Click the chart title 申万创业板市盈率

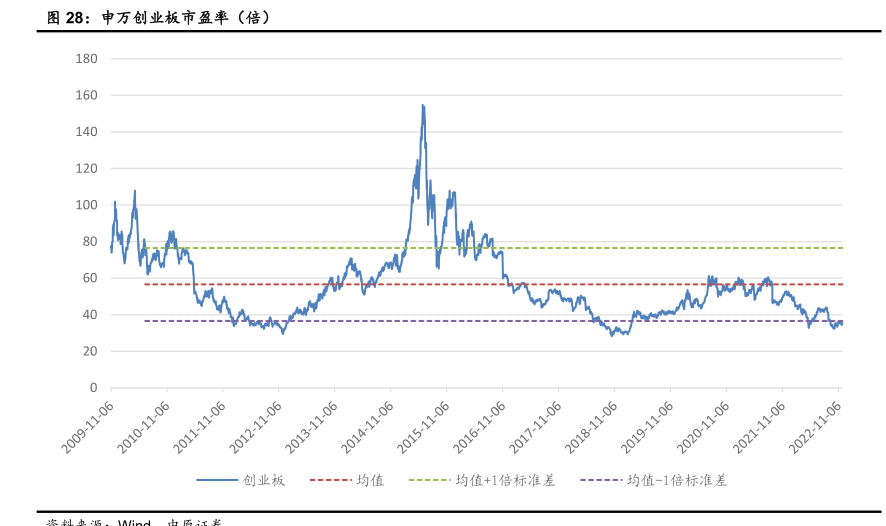(185, 17)
